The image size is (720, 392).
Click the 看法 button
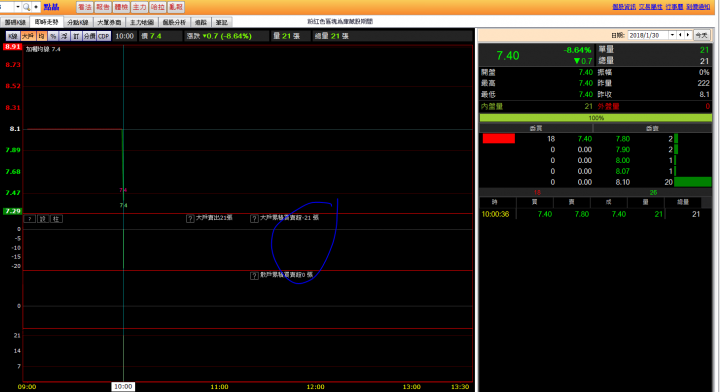(x=84, y=7)
